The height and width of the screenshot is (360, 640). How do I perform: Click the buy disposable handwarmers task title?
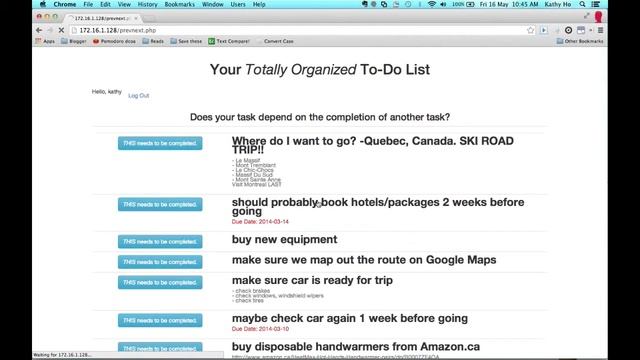click(356, 347)
